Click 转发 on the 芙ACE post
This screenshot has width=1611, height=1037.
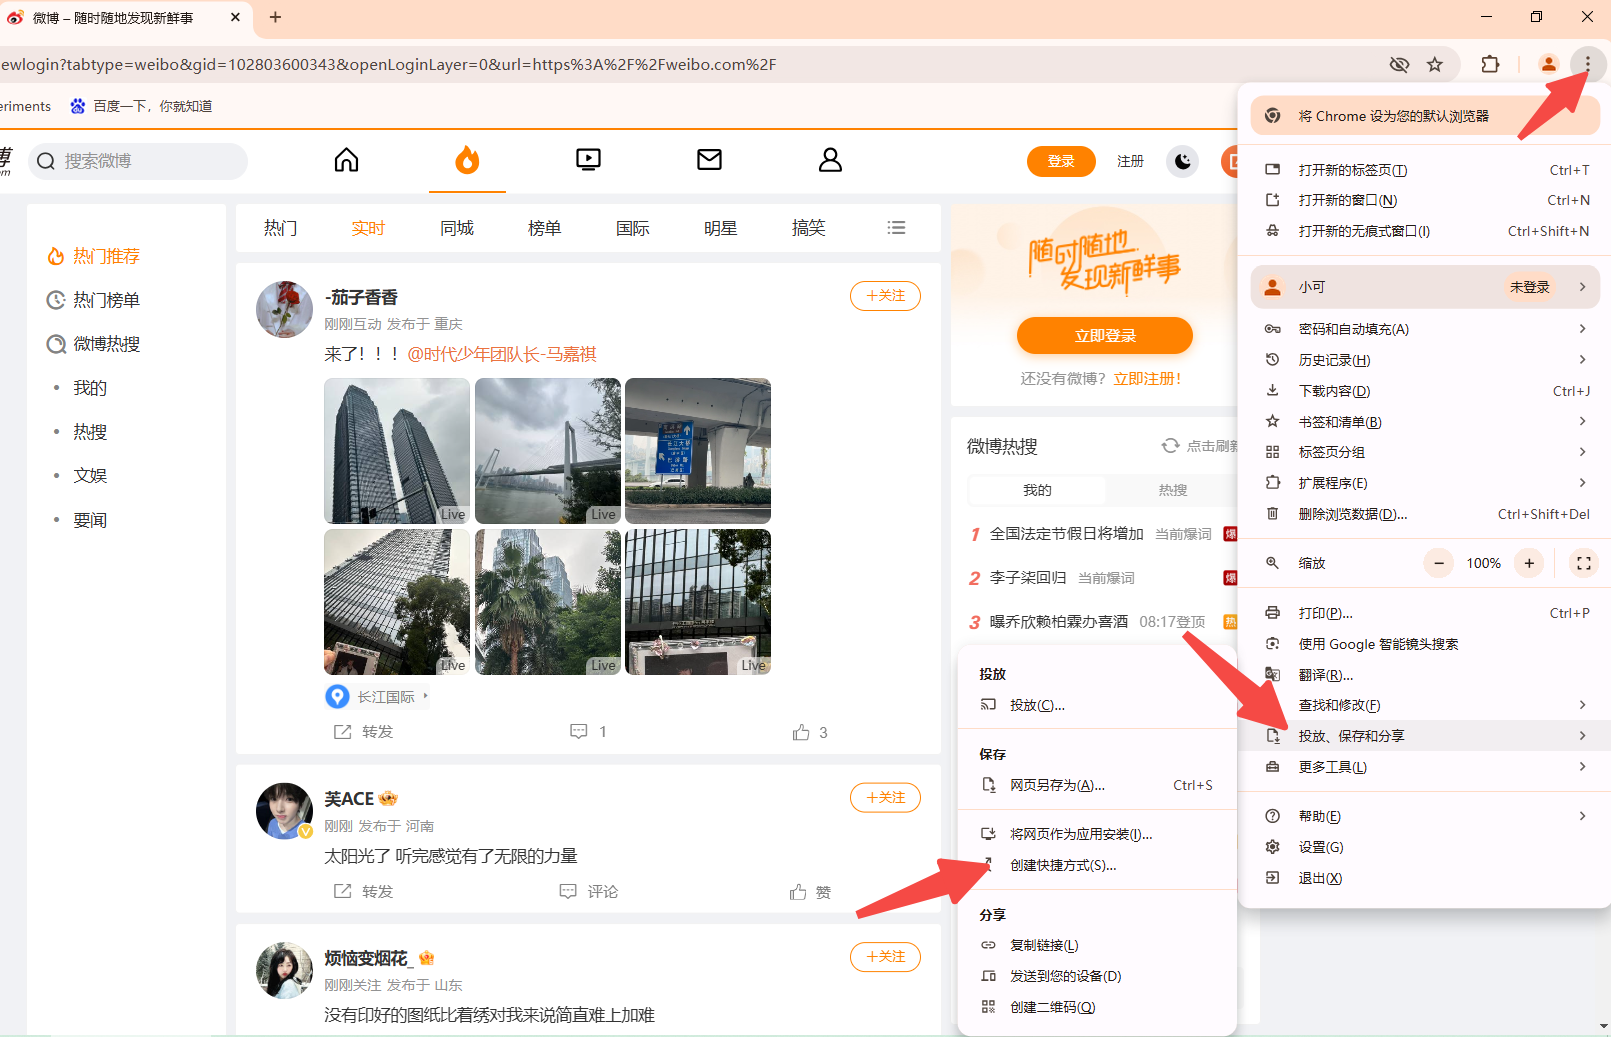pos(363,891)
